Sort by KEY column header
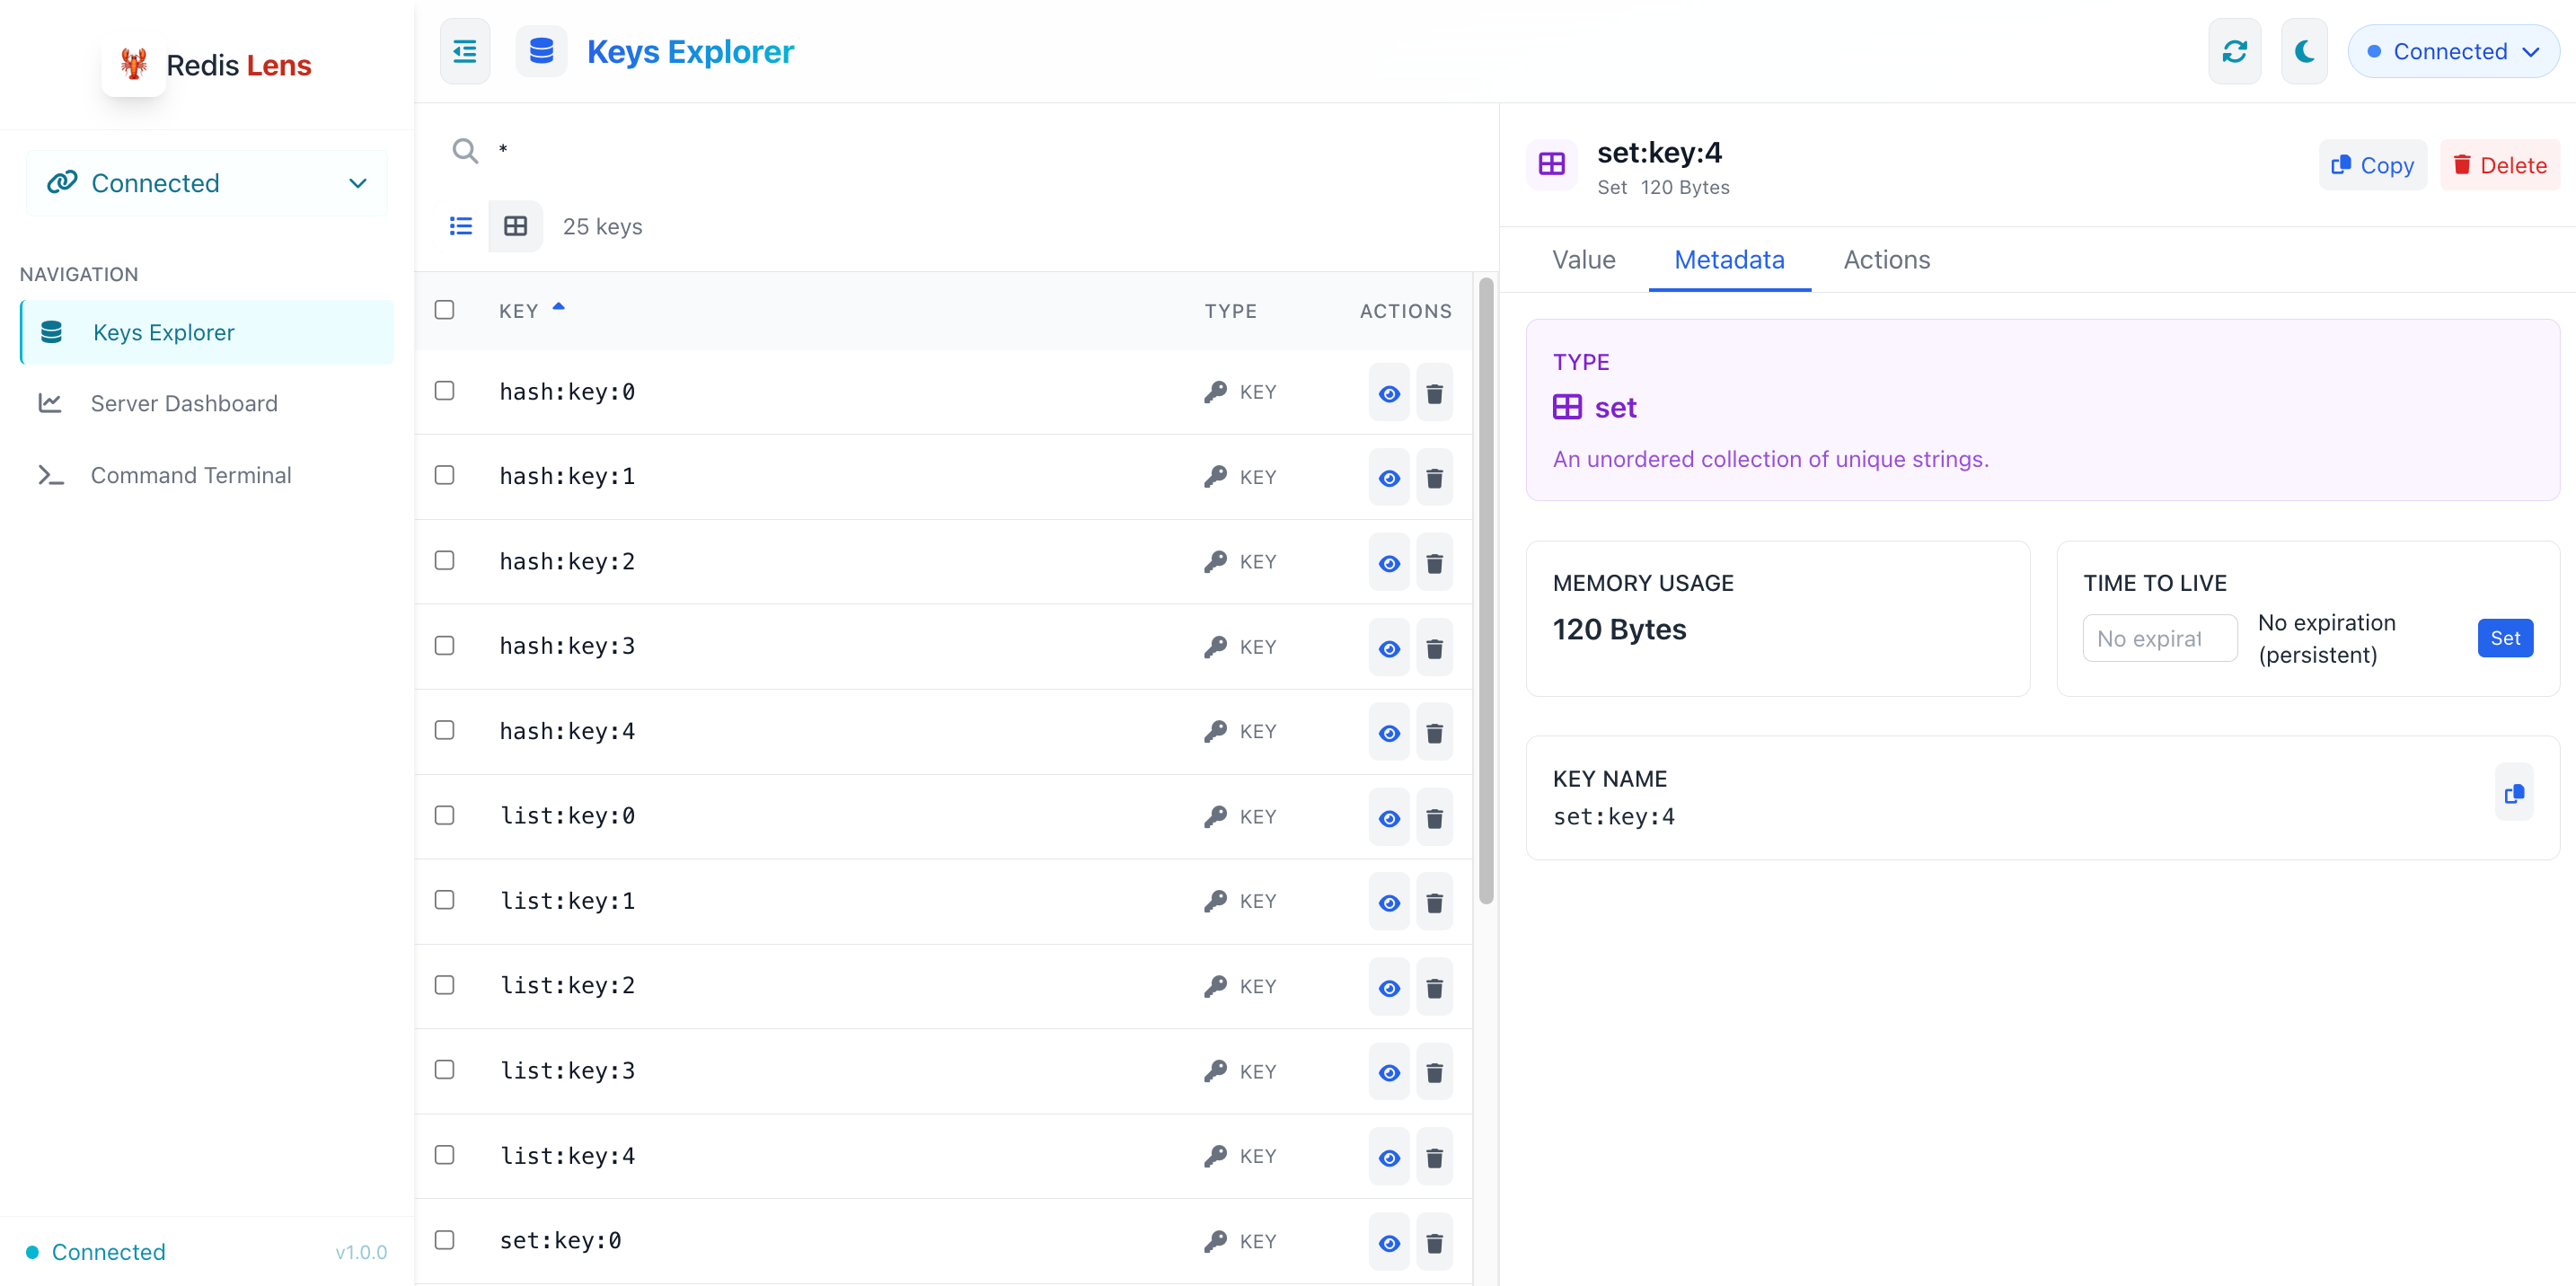Screen dimensions: 2576x1286 point(532,311)
